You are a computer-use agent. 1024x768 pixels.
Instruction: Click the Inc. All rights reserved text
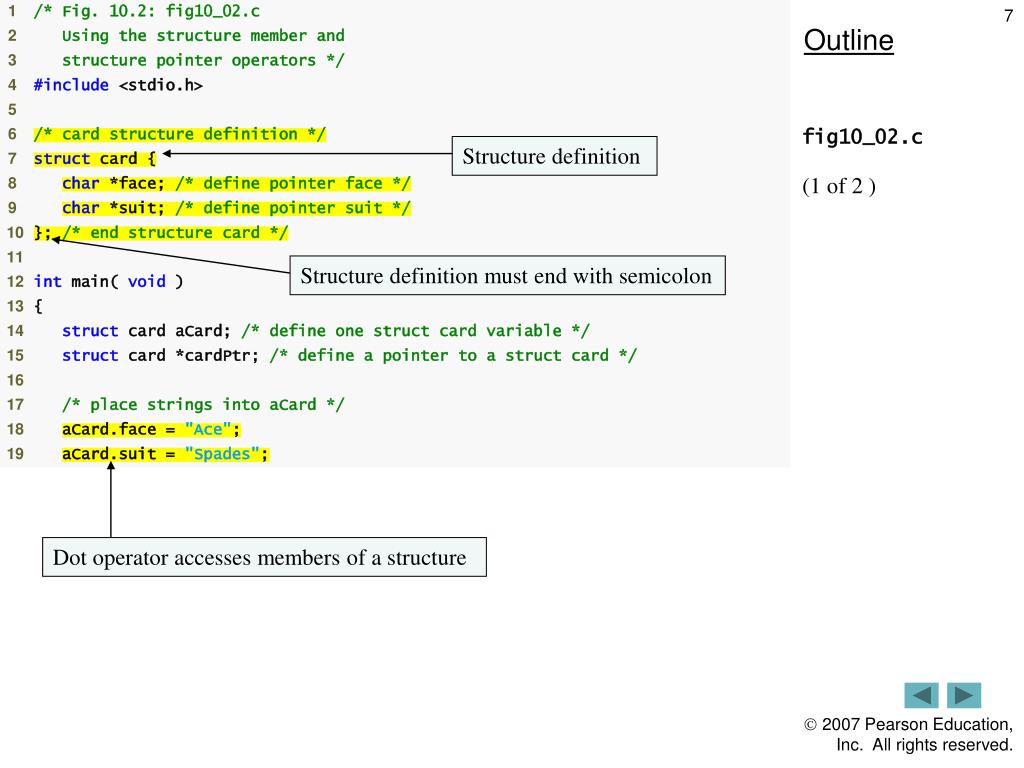[924, 745]
